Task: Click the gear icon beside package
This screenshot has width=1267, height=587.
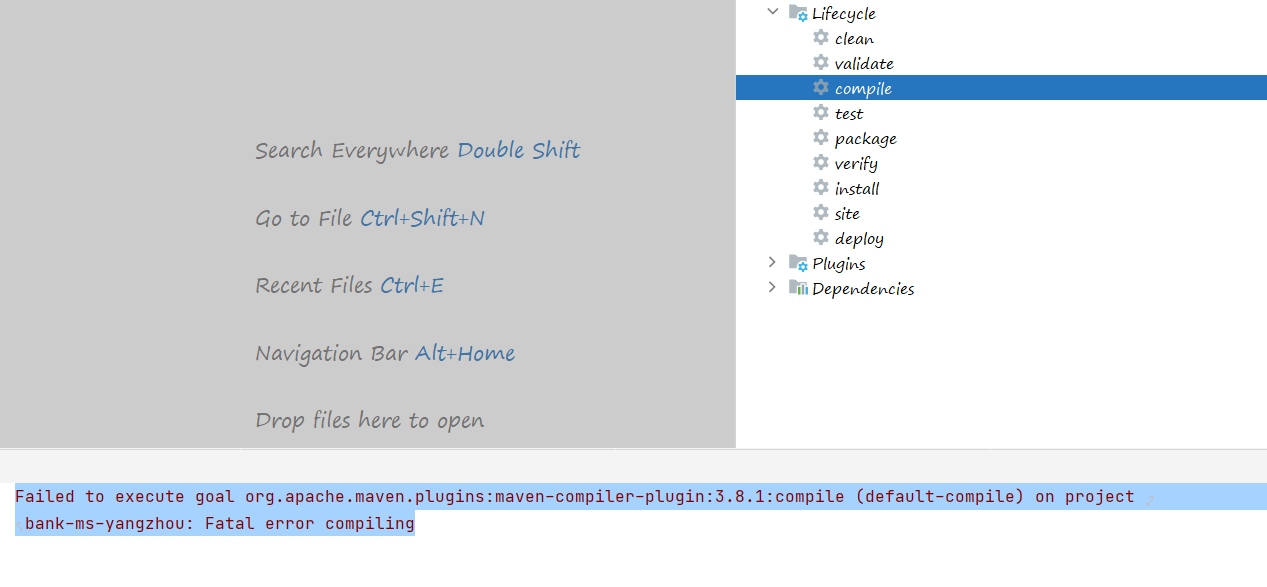Action: (x=821, y=138)
